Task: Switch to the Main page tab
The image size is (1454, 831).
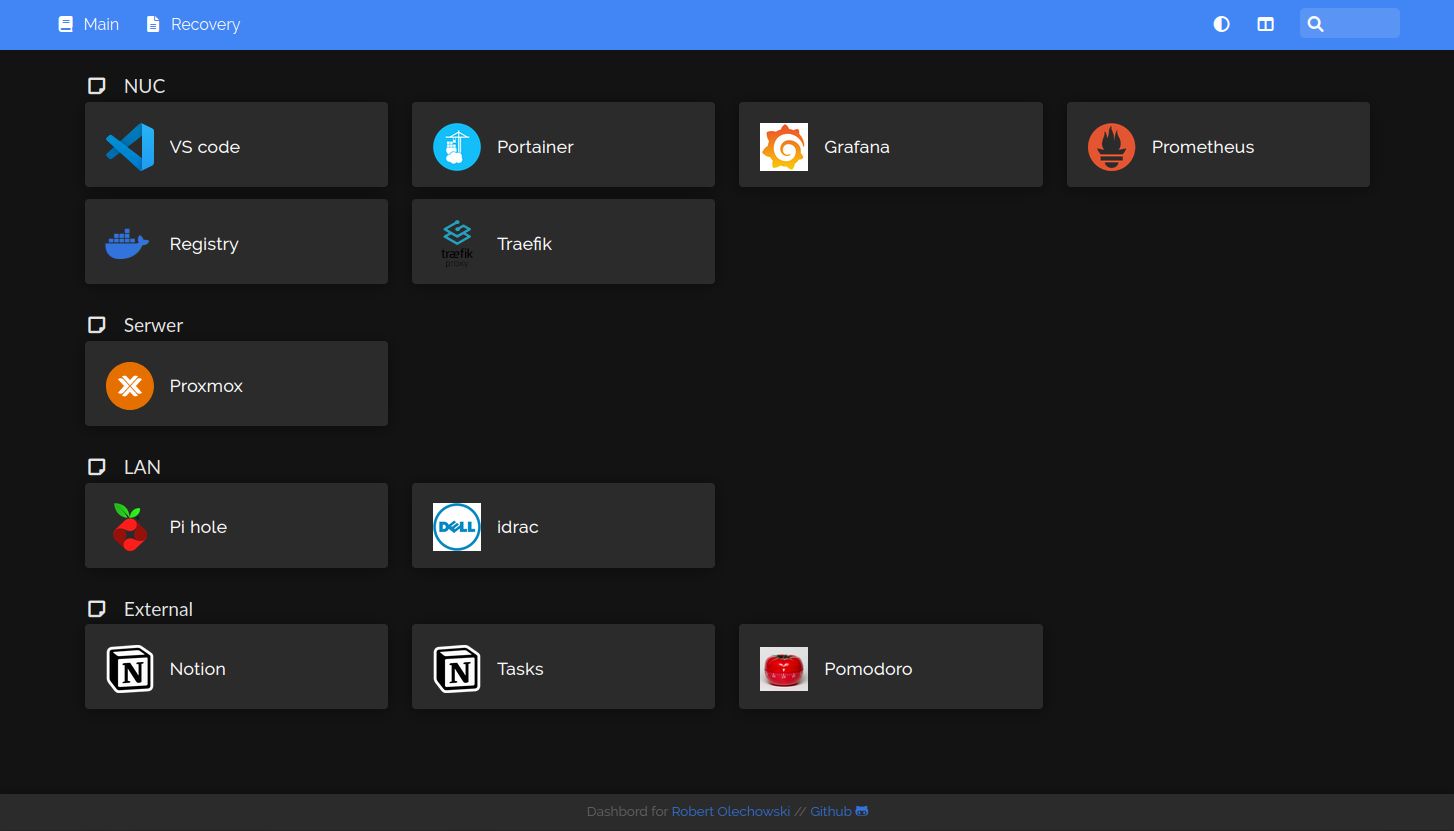Action: [89, 24]
